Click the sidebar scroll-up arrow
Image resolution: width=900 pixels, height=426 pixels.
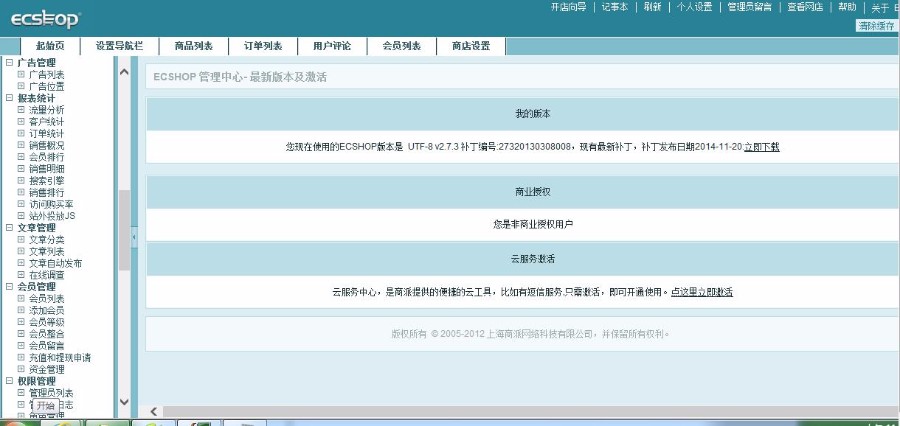(x=124, y=72)
